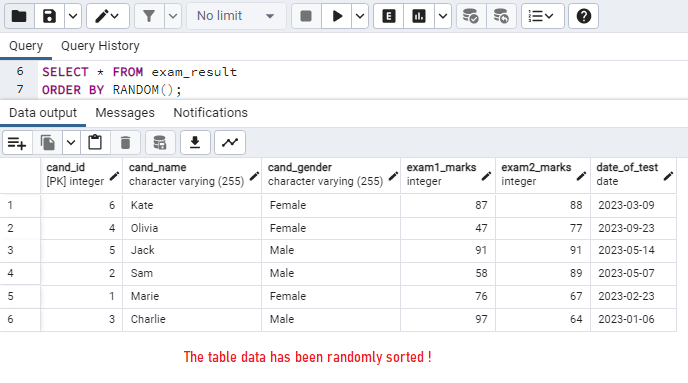Image resolution: width=688 pixels, height=383 pixels.
Task: Open the Messages tab
Action: [125, 113]
